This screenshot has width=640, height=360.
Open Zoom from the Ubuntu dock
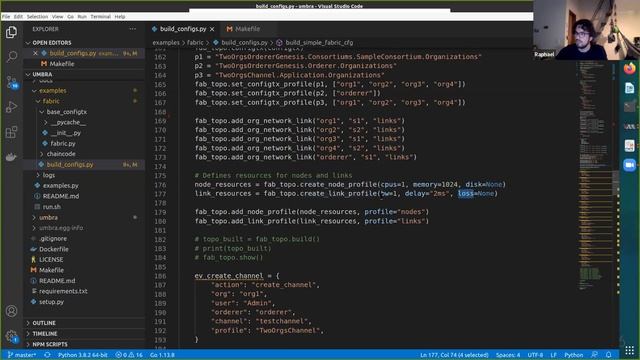coord(629,165)
